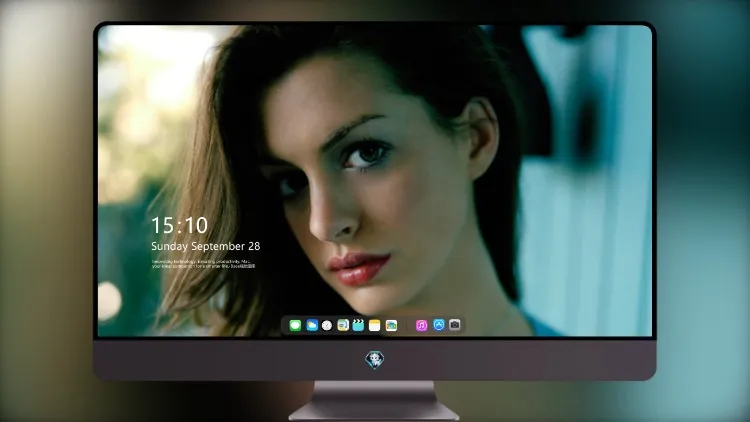This screenshot has height=422, width=750.
Task: Open the yellow Notes app in dock
Action: (375, 325)
